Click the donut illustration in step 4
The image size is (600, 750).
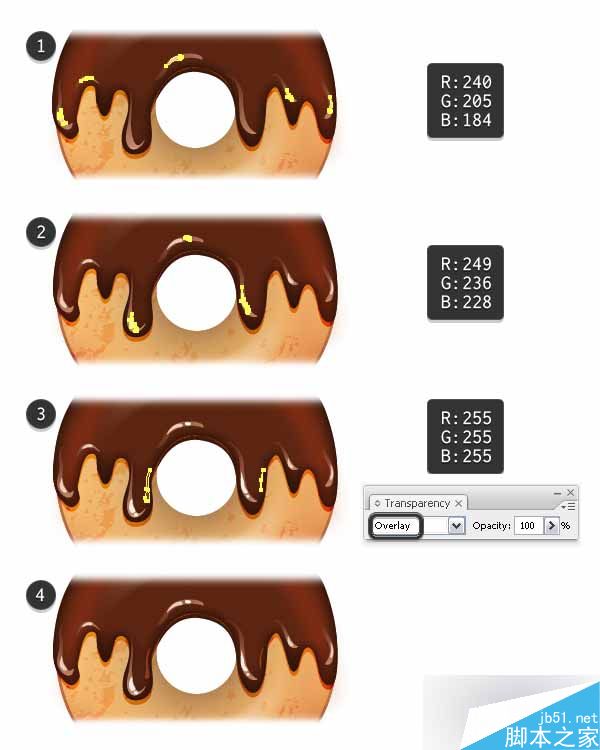195,650
